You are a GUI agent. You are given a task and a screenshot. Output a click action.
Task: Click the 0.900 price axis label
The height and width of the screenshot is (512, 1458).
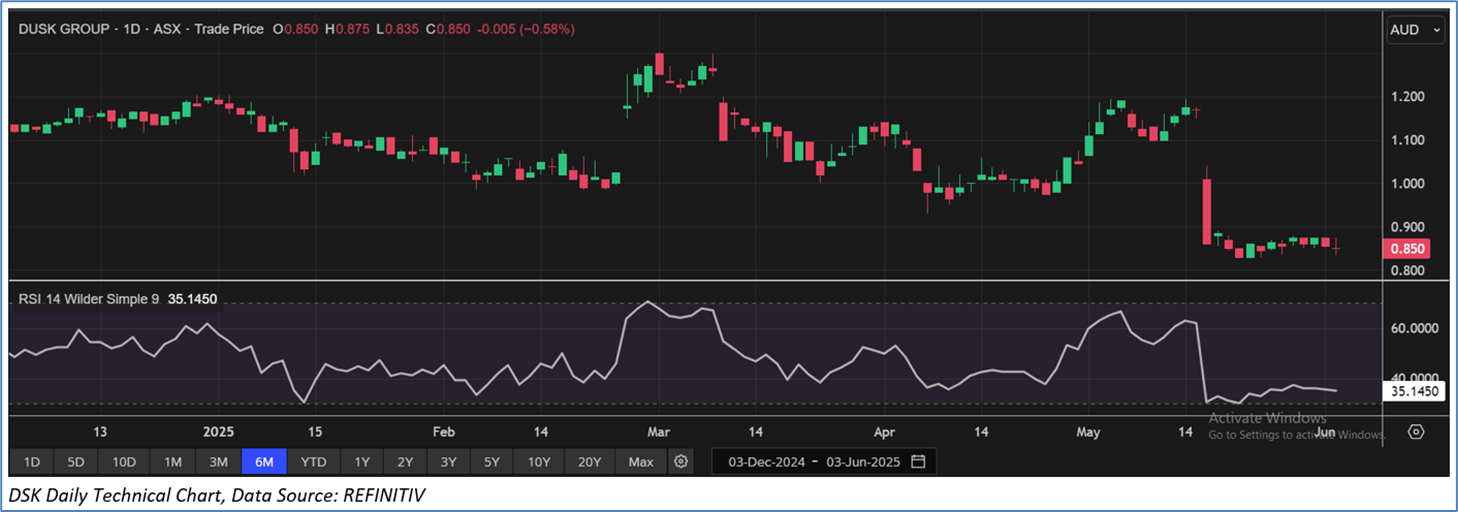(x=1410, y=227)
